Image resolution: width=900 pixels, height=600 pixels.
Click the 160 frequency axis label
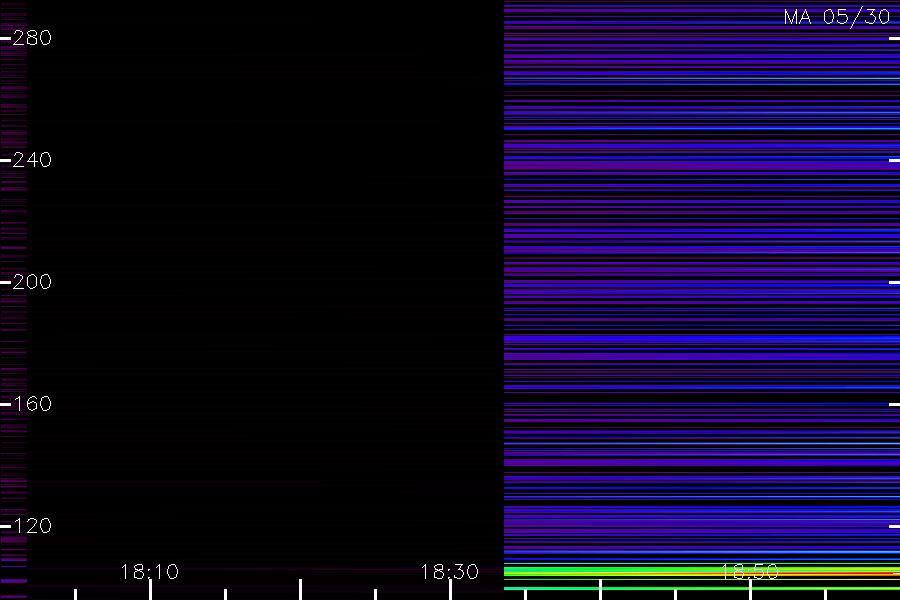pyautogui.click(x=32, y=404)
